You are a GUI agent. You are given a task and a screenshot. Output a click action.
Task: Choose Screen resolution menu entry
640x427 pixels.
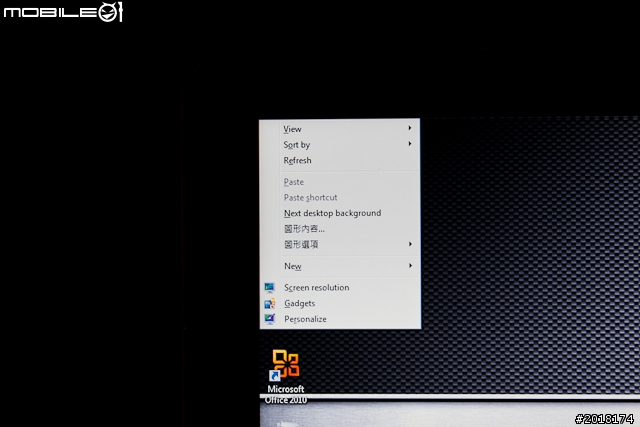(340, 287)
